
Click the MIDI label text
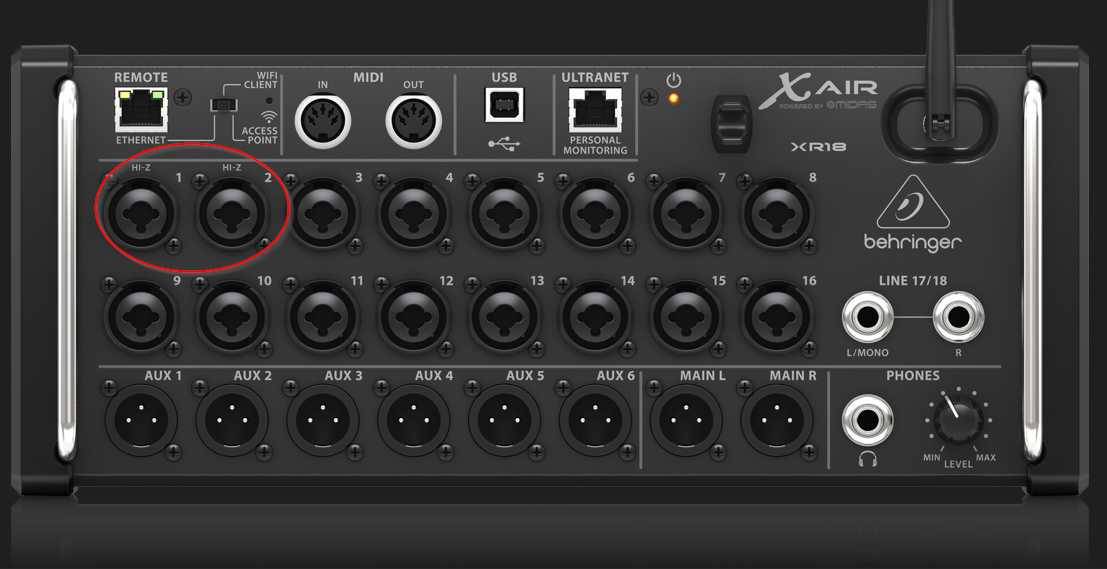[x=368, y=78]
